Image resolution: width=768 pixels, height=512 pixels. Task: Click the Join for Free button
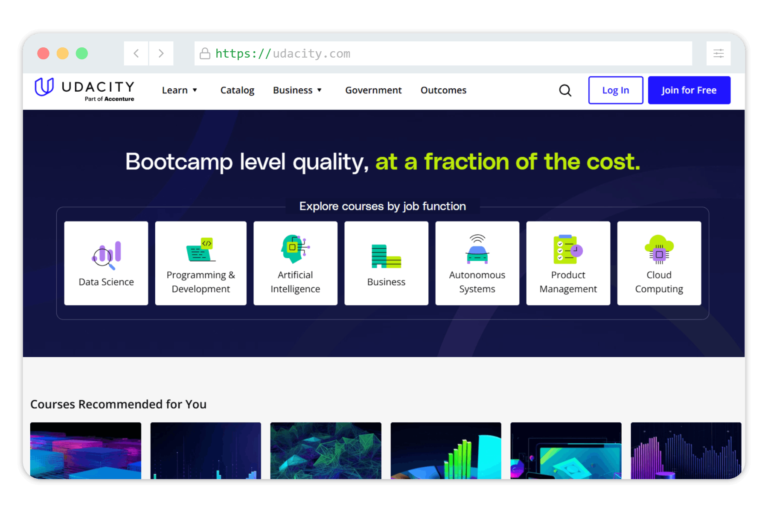[689, 90]
